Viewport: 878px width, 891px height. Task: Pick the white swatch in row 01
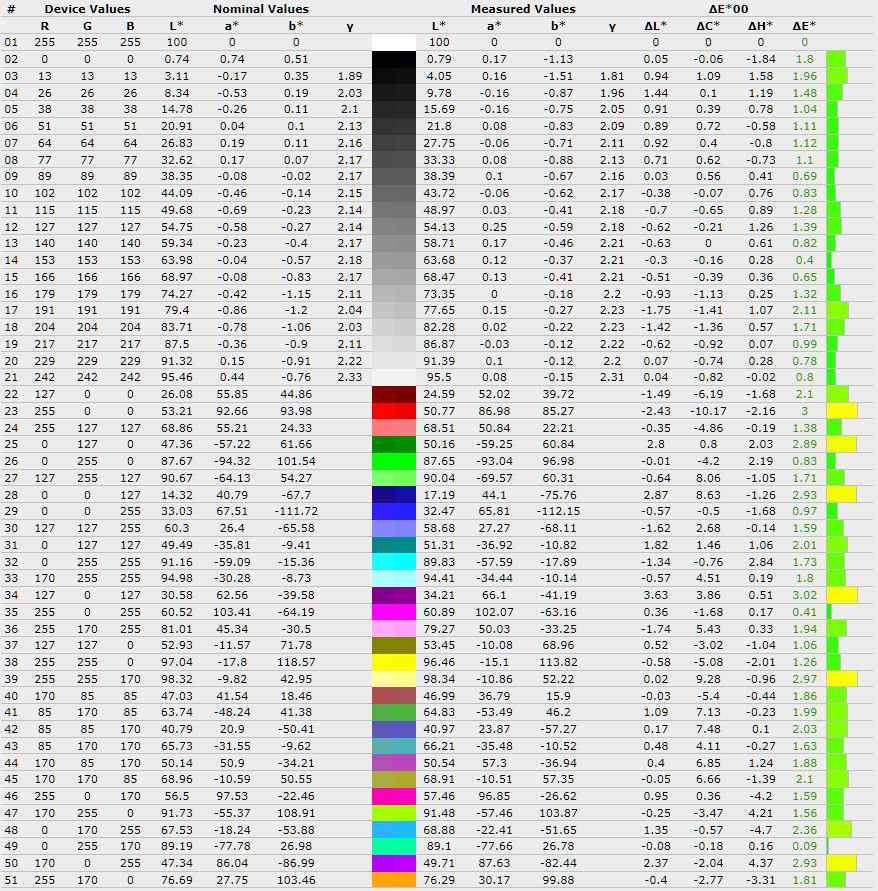(392, 43)
